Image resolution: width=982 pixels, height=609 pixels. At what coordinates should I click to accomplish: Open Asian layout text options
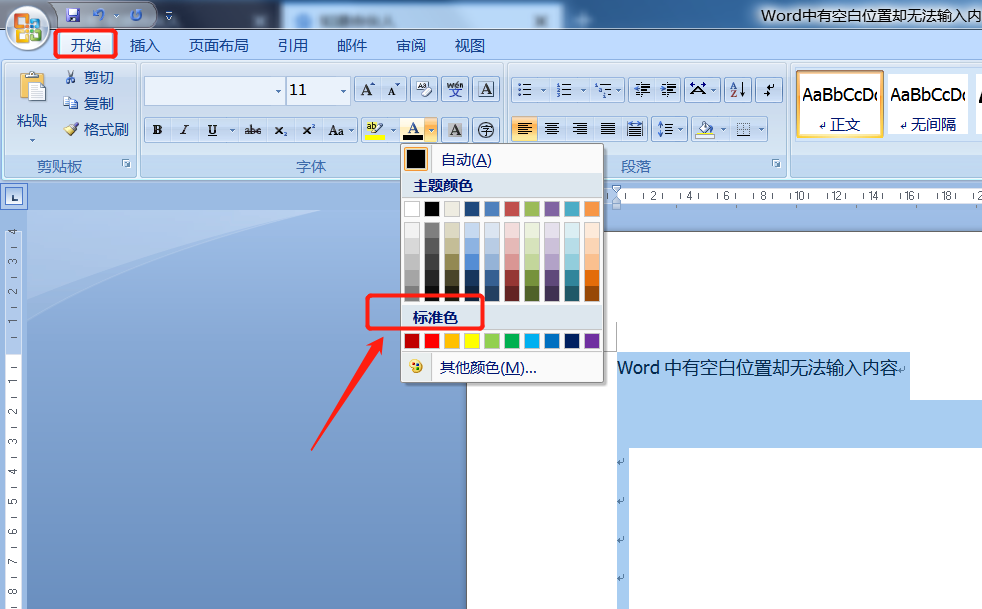click(x=702, y=90)
